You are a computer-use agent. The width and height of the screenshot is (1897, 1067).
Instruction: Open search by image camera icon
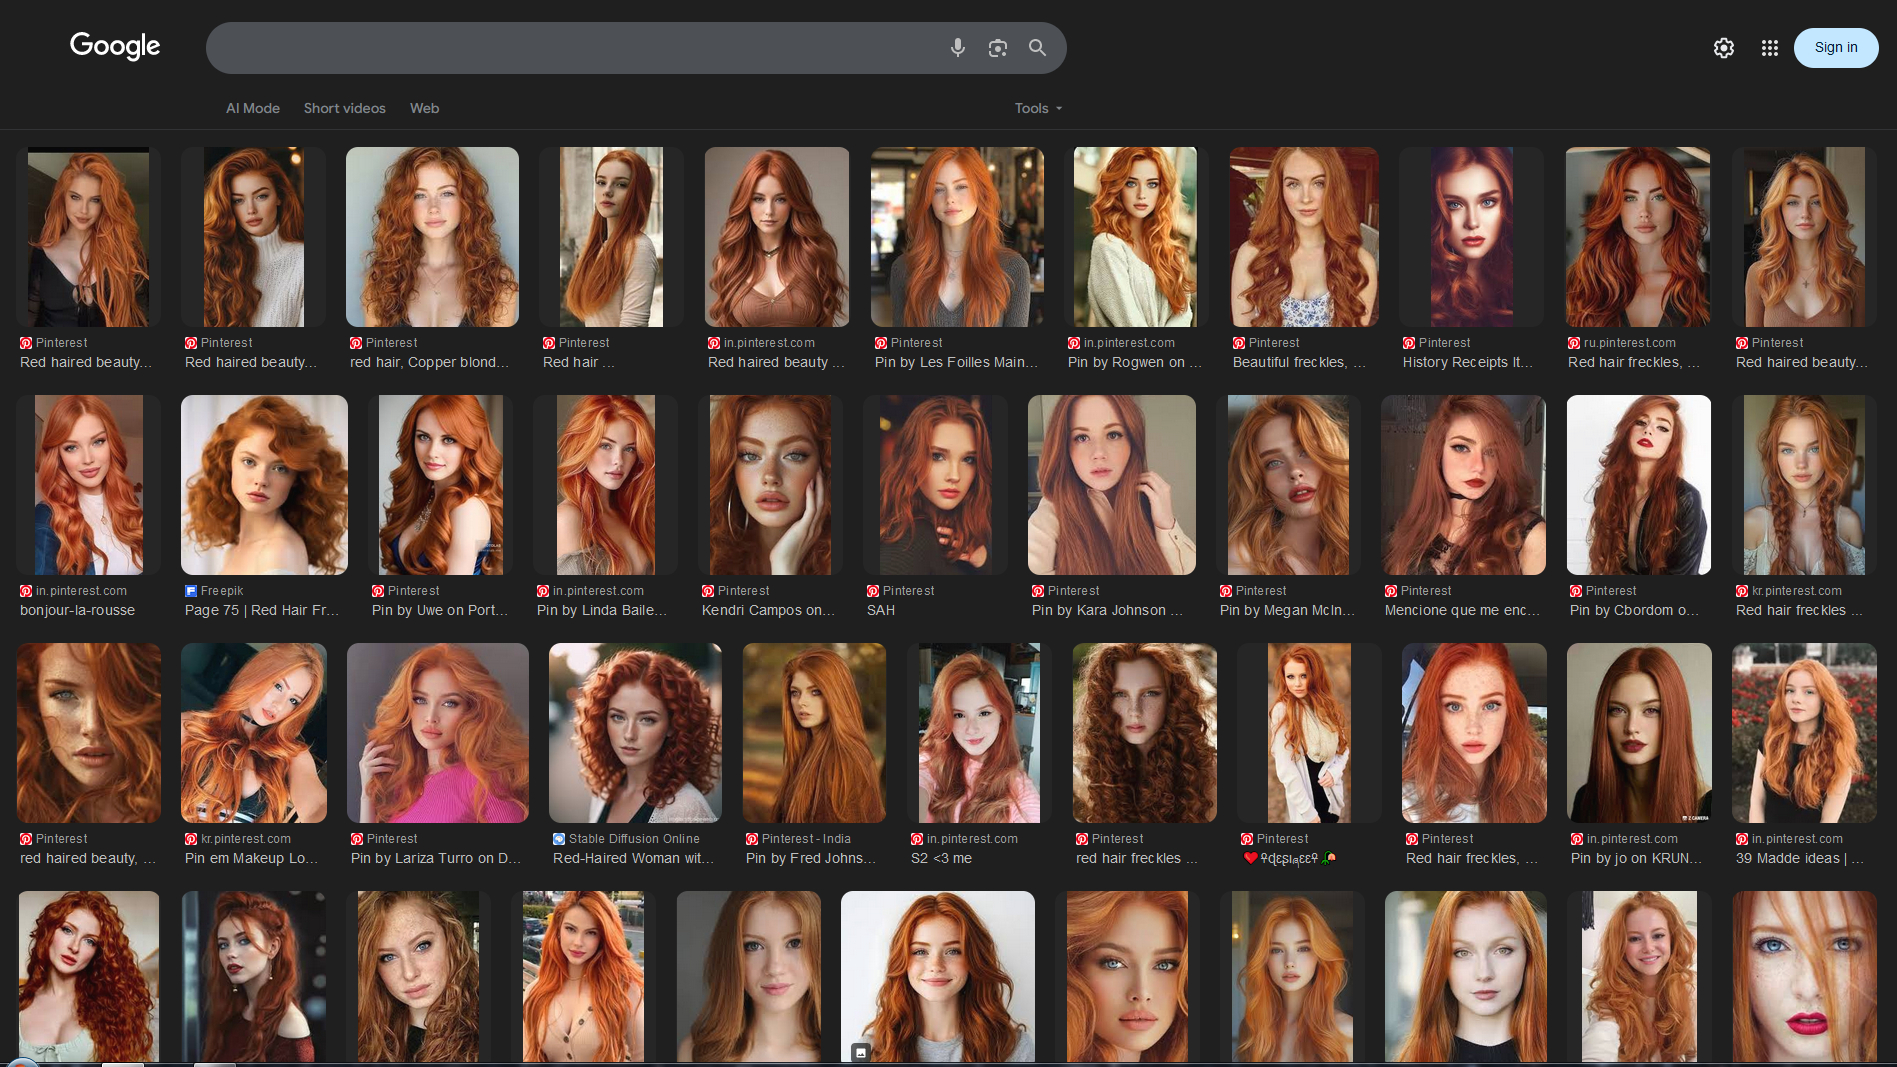[x=997, y=48]
